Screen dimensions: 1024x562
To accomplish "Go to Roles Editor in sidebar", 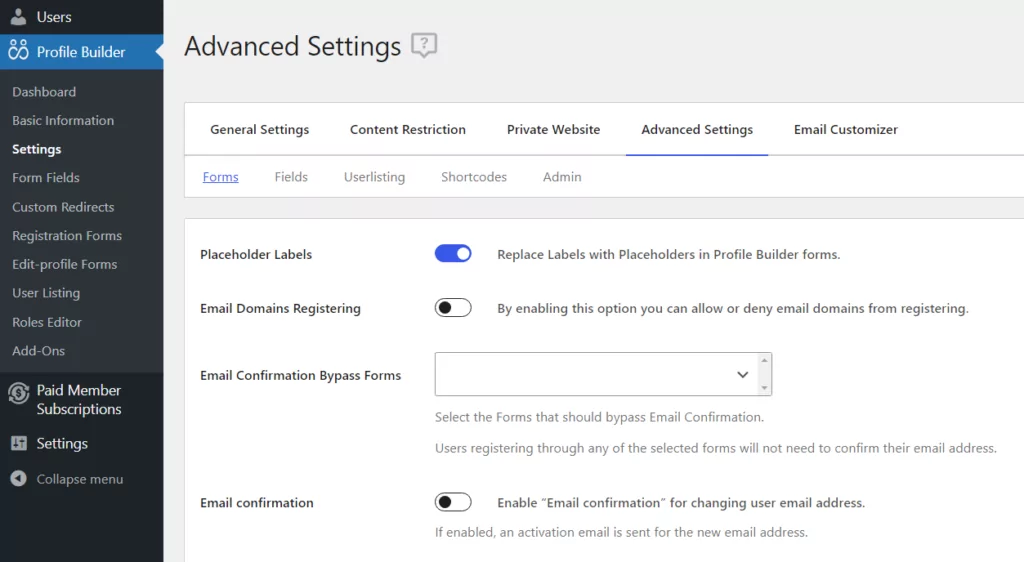I will pos(46,322).
